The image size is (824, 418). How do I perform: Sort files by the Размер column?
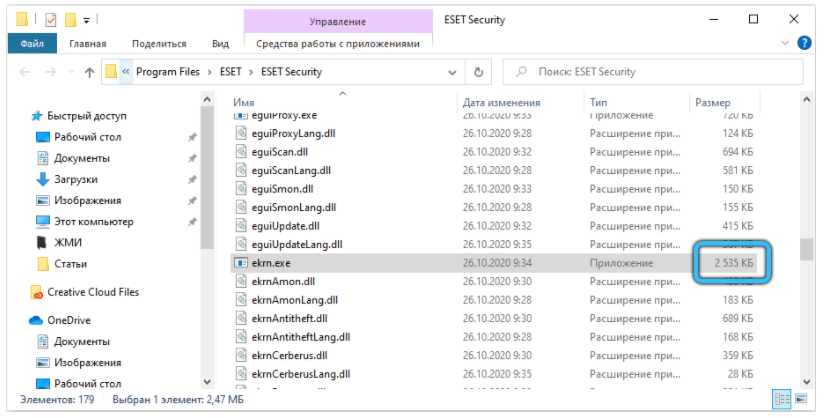click(x=712, y=103)
